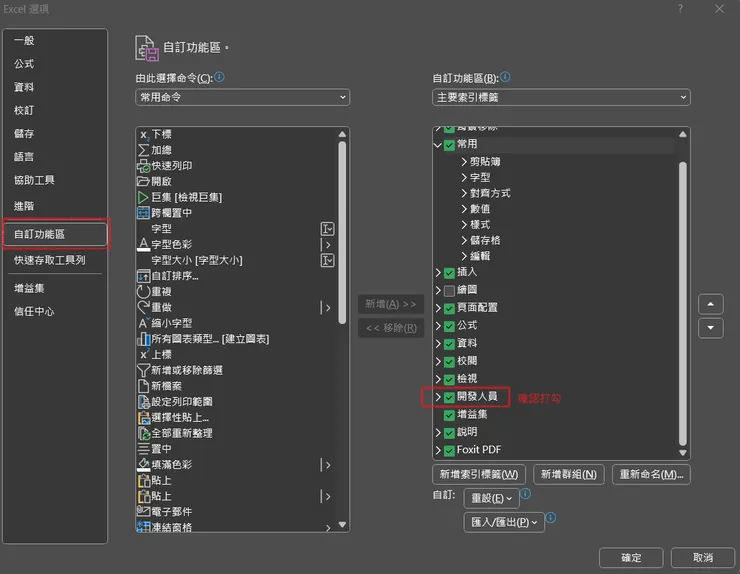Viewport: 740px width, 574px height.
Task: Choose the 快速列印 quick print icon
Action: pyautogui.click(x=143, y=166)
